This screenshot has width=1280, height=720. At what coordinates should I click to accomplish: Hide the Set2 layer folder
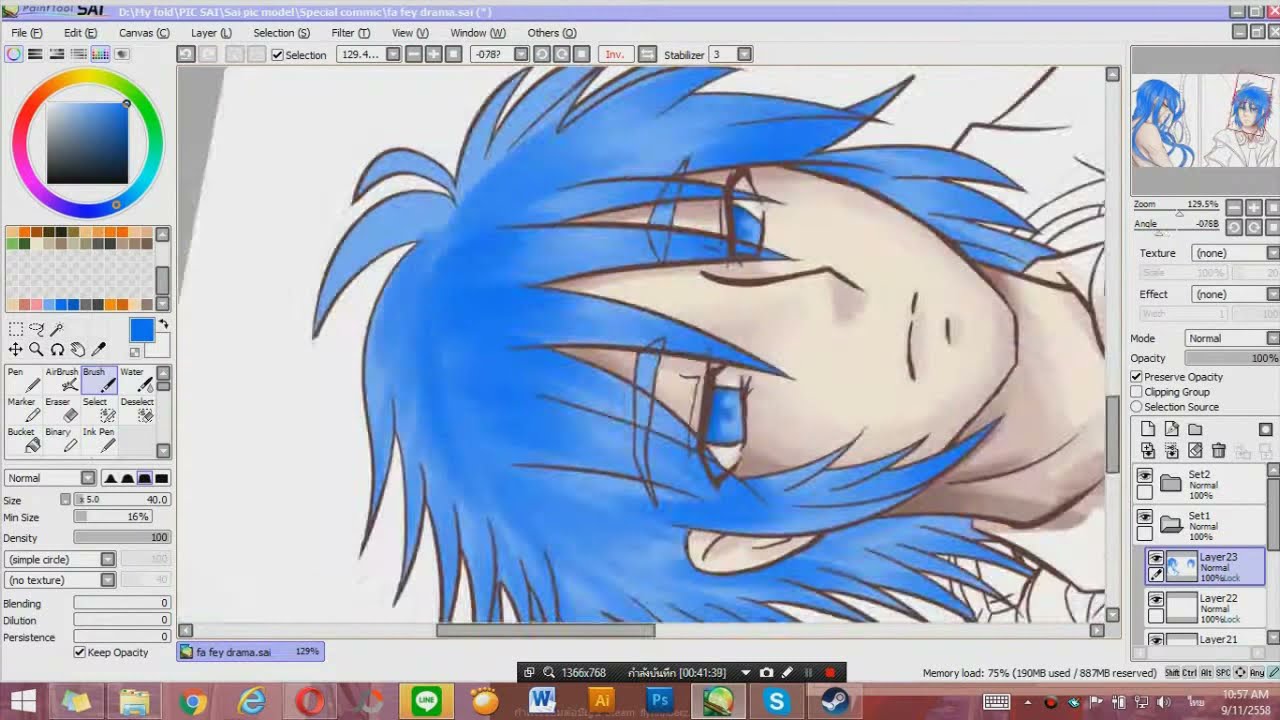(x=1145, y=476)
